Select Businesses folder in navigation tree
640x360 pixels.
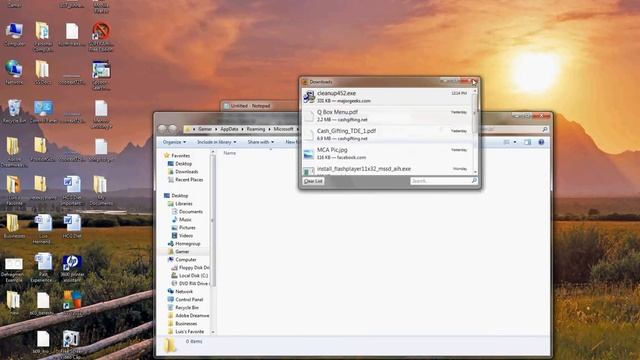coord(182,323)
